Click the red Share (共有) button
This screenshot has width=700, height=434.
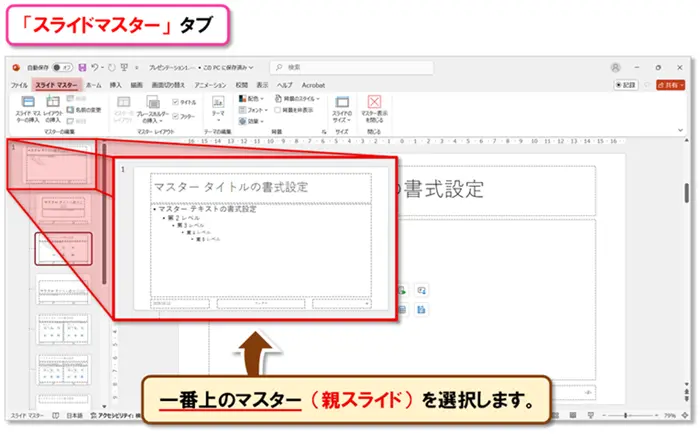pos(671,85)
